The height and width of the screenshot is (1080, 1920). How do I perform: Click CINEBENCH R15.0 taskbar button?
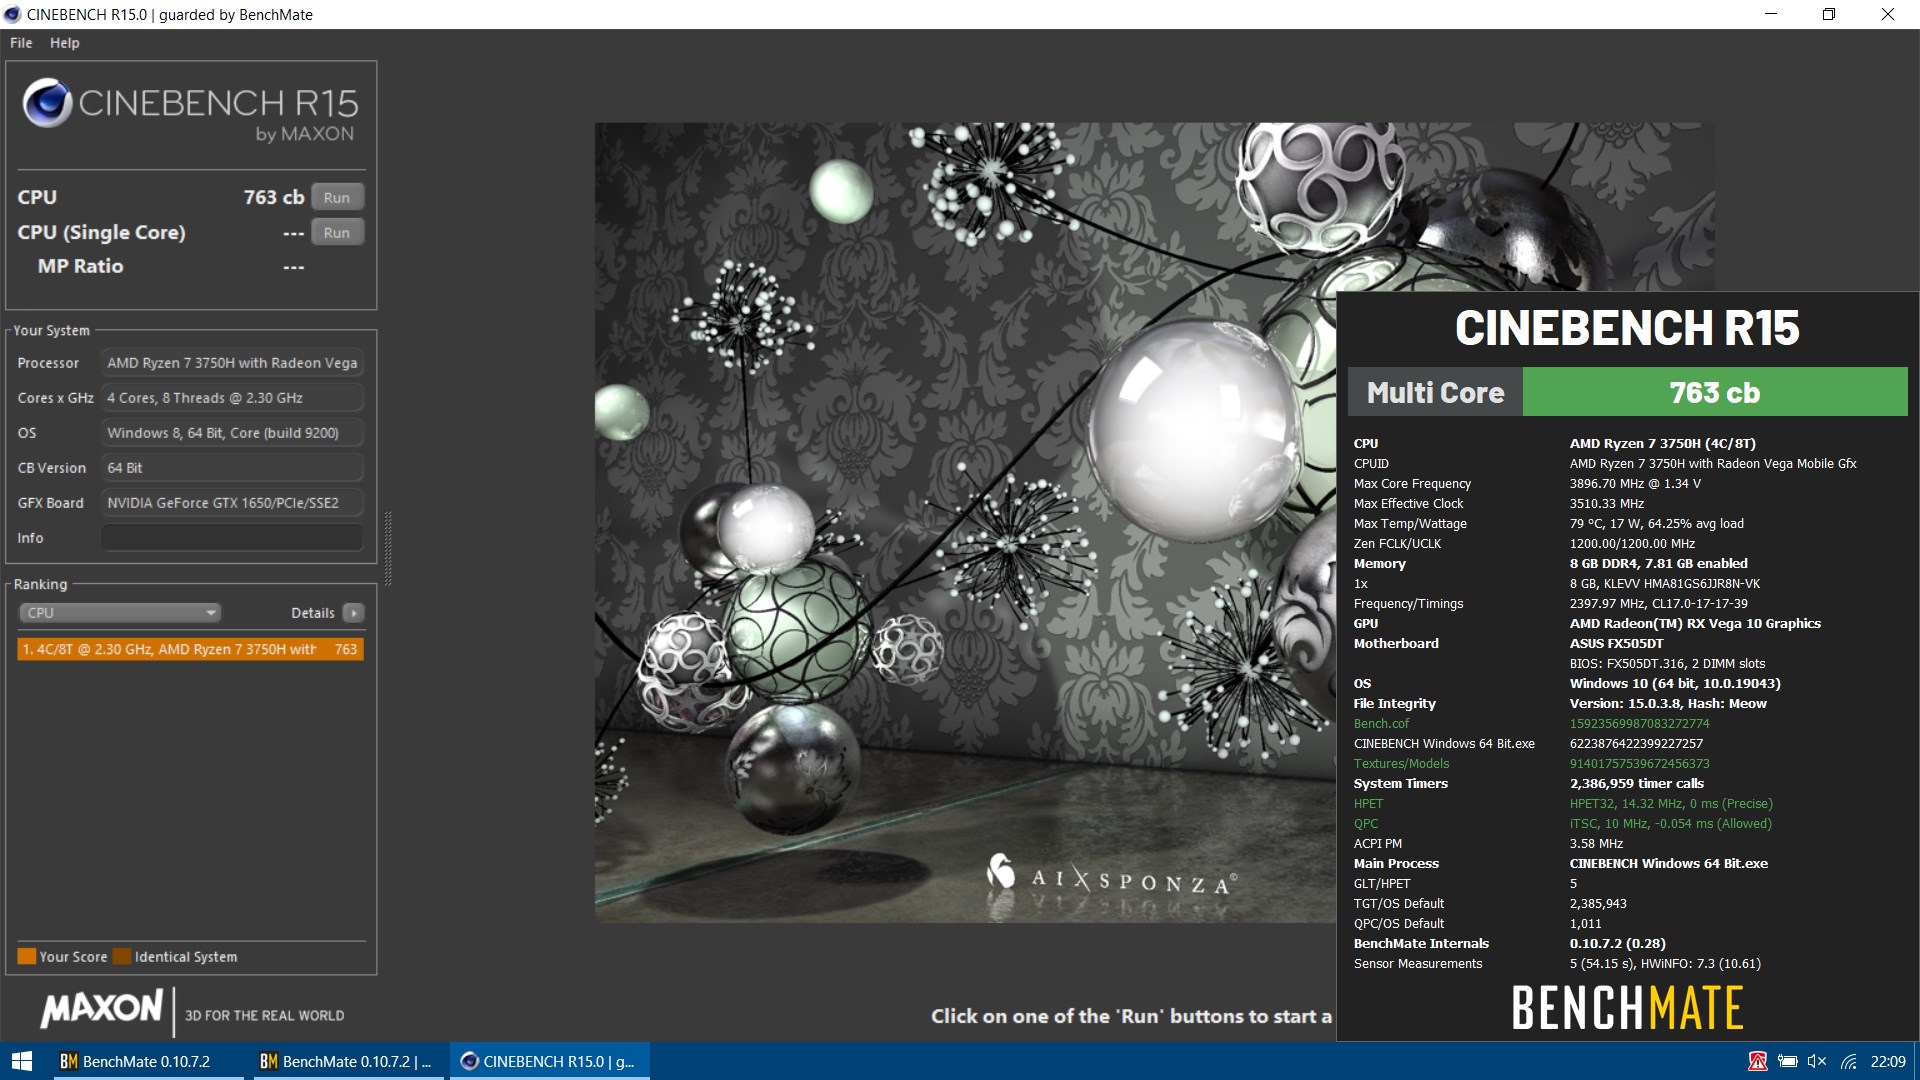click(549, 1061)
